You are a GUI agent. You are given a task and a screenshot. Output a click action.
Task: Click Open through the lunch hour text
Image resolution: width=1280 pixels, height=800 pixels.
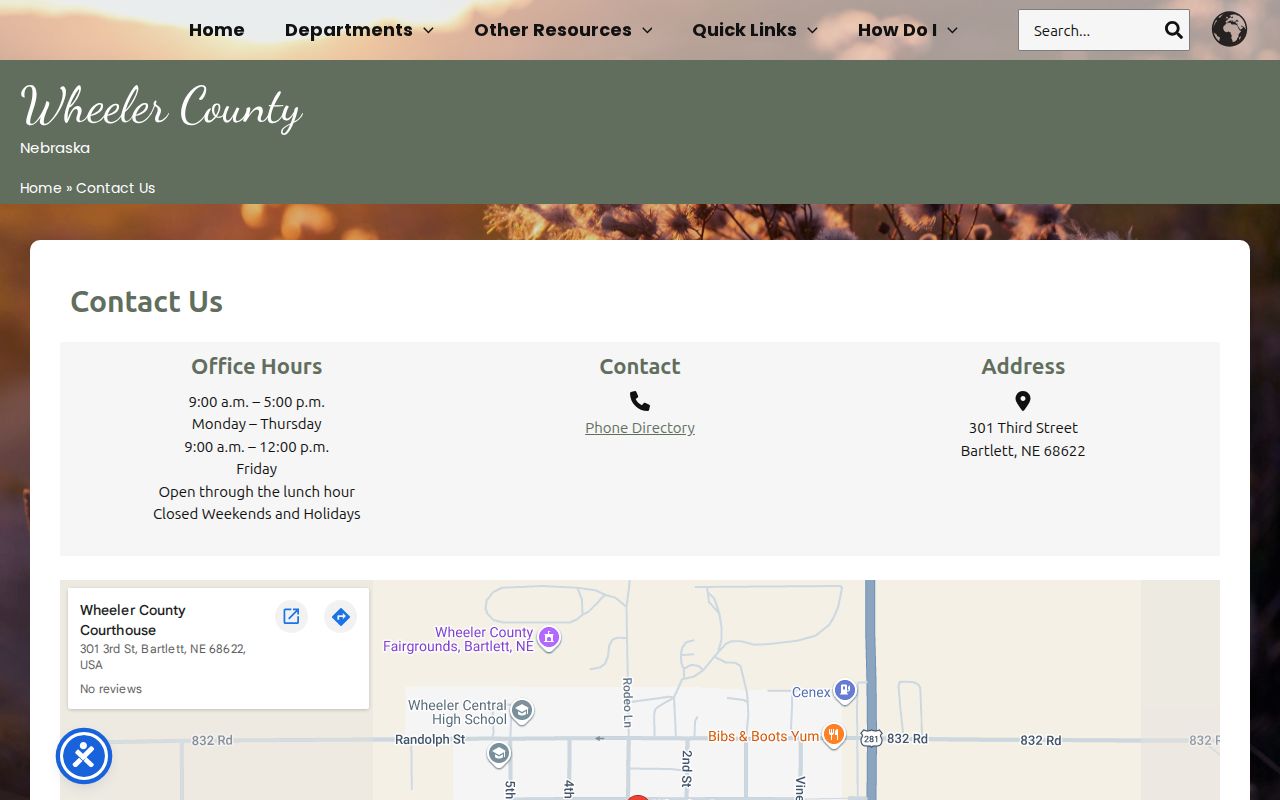point(257,492)
